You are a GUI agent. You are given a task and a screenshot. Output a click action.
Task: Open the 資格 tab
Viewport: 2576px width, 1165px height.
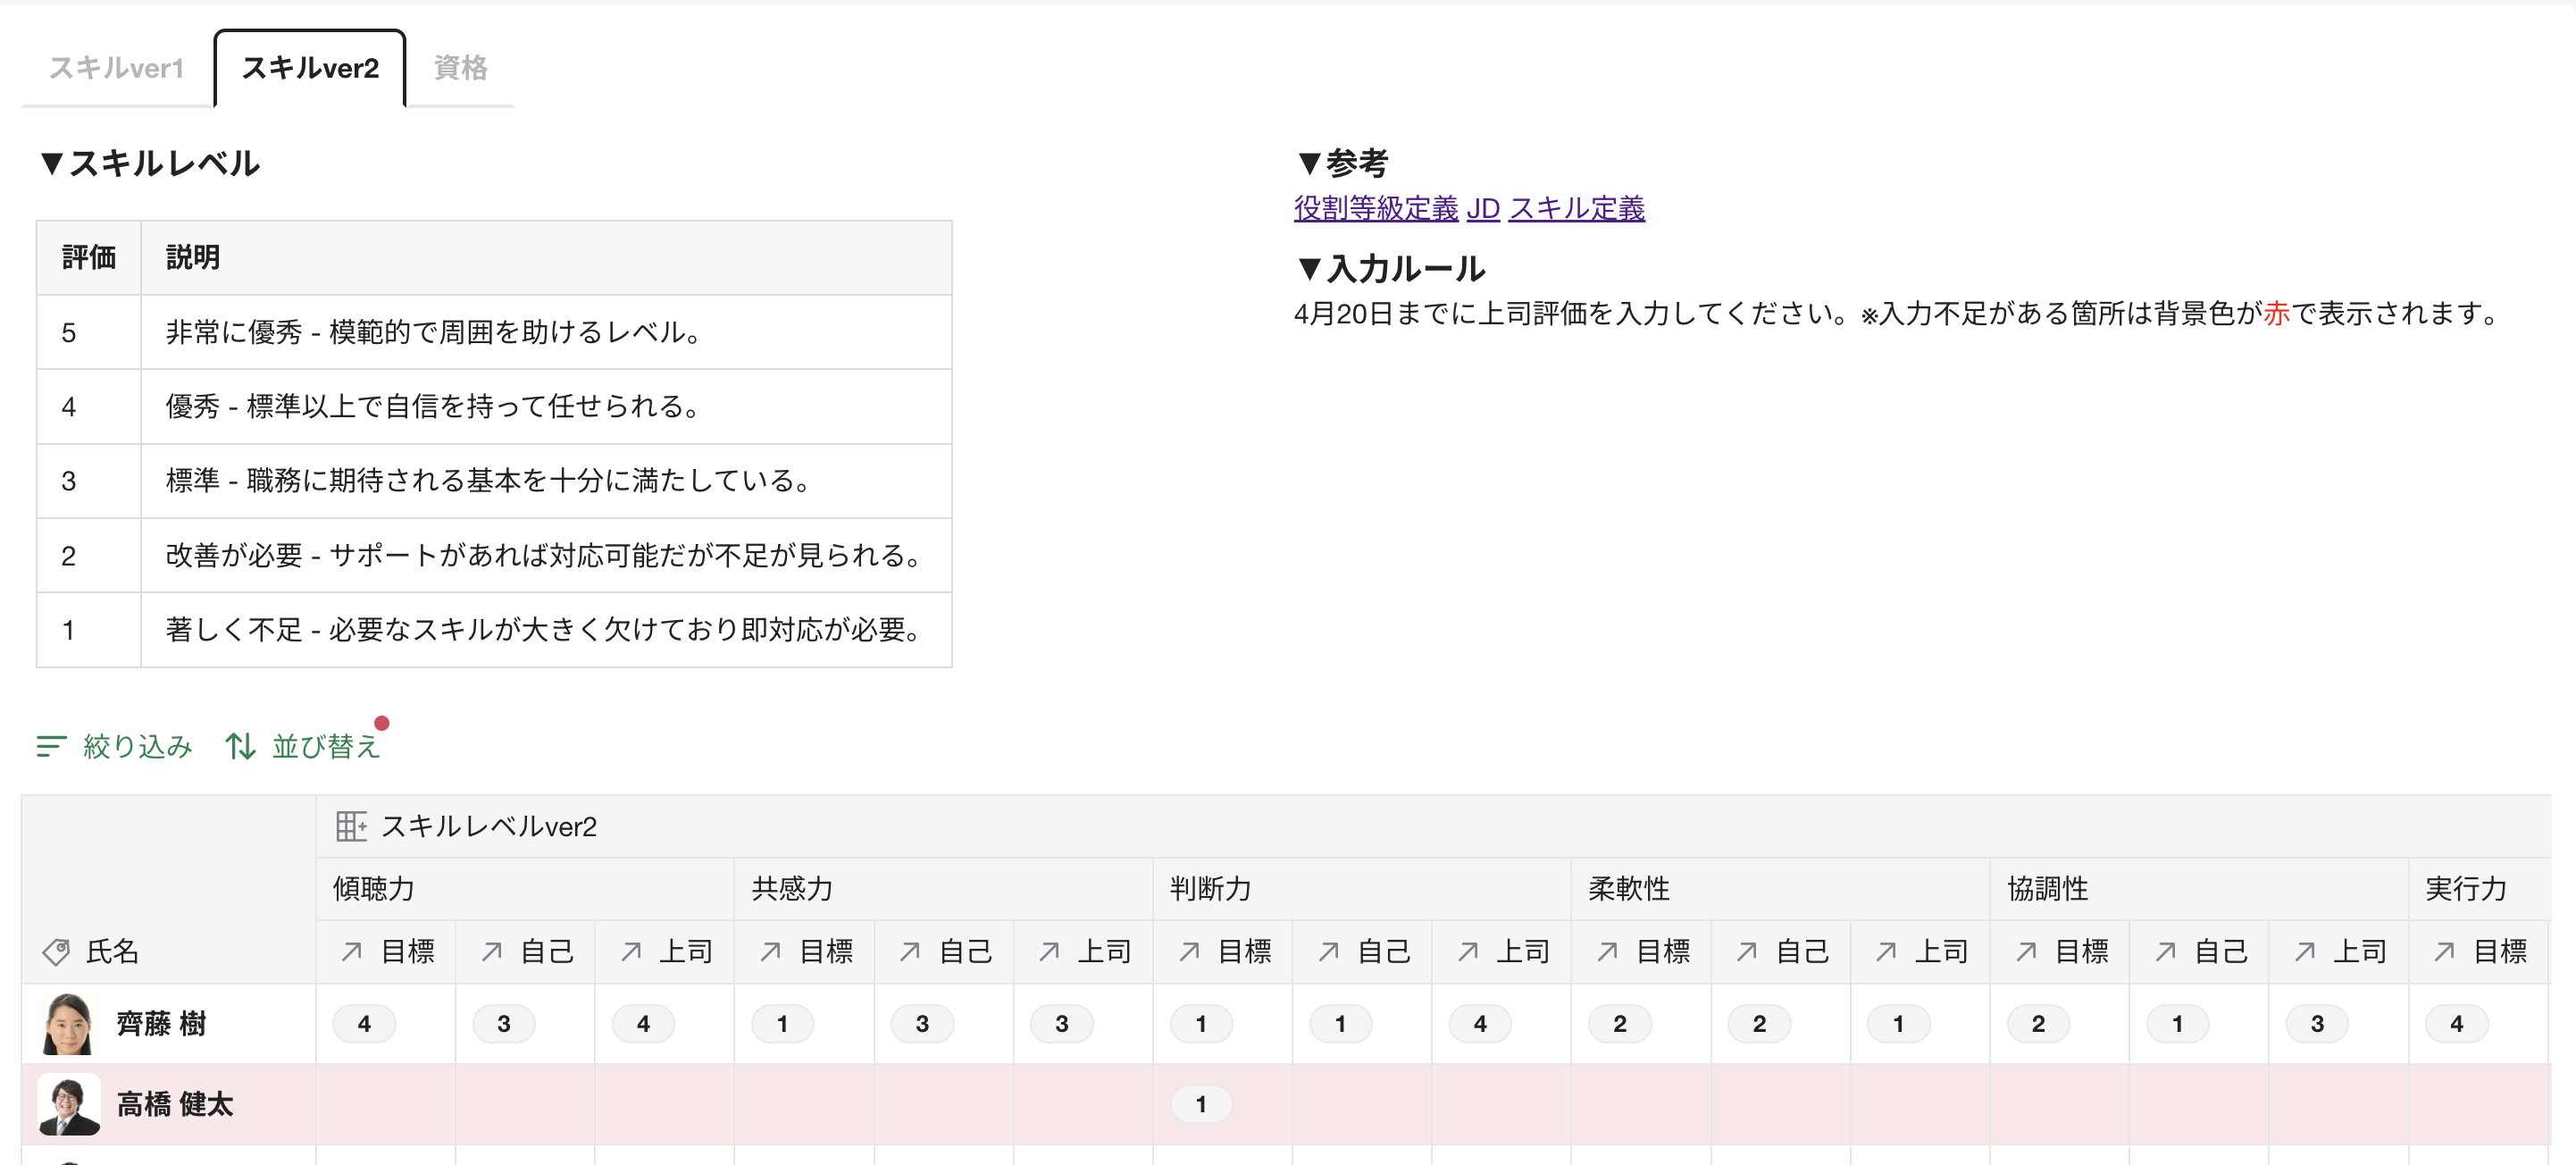[460, 68]
